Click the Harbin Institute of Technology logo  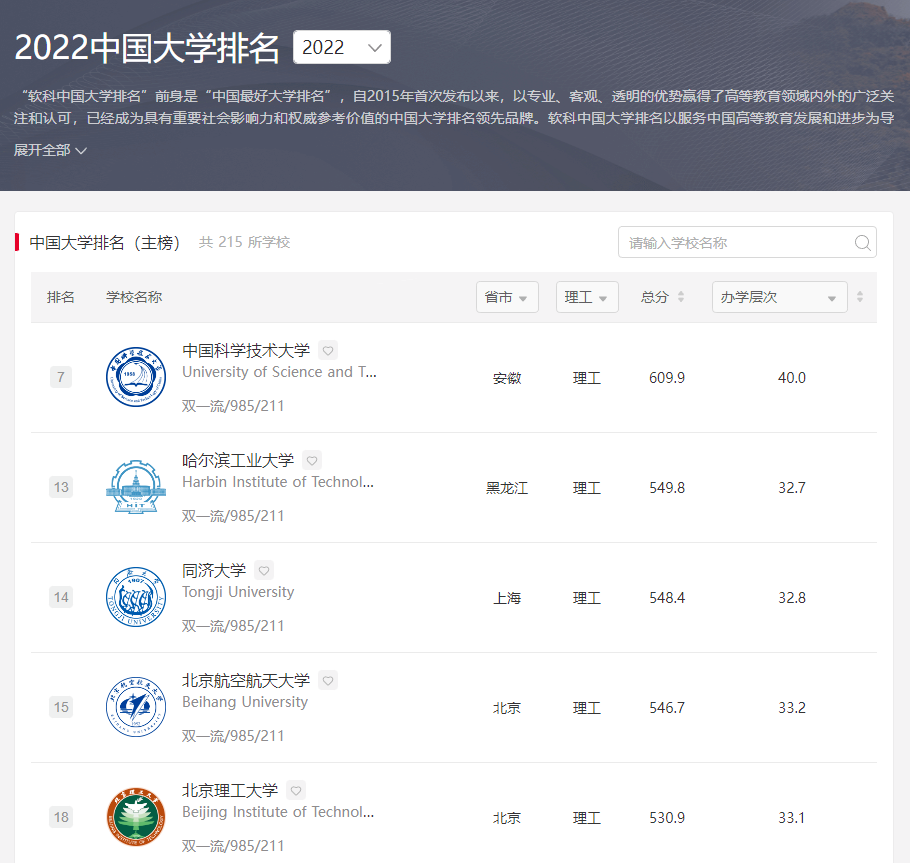pos(136,487)
